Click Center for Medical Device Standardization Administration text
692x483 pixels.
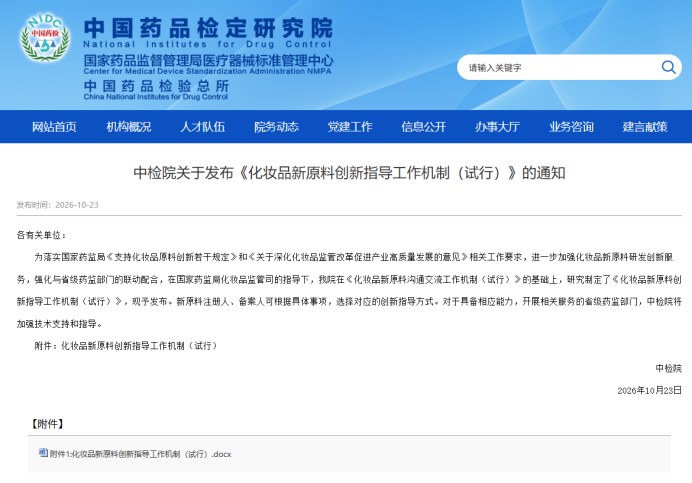(207, 71)
